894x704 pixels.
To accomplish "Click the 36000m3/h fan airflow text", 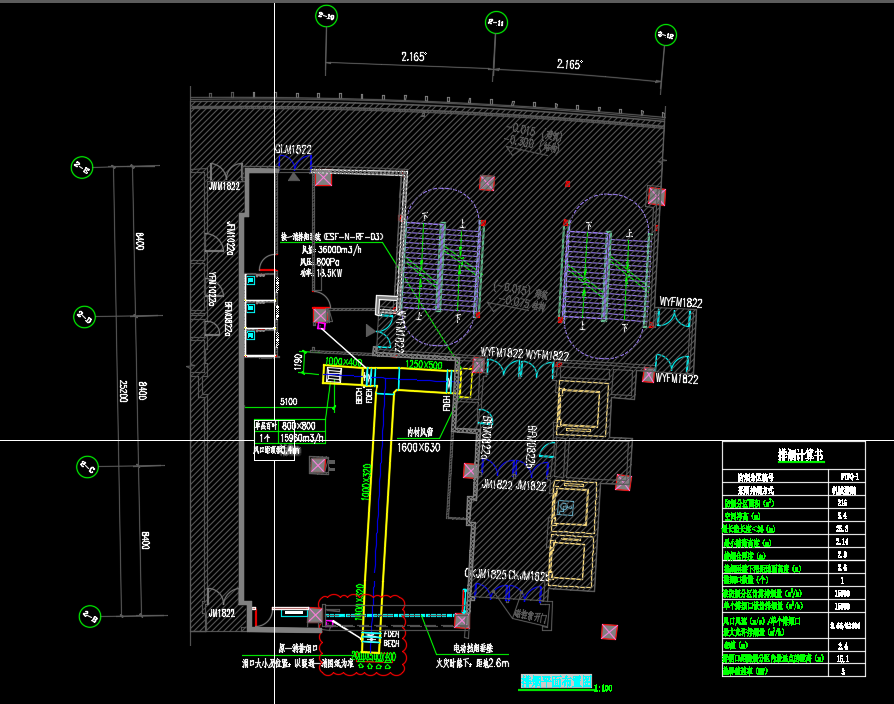I will 343,250.
